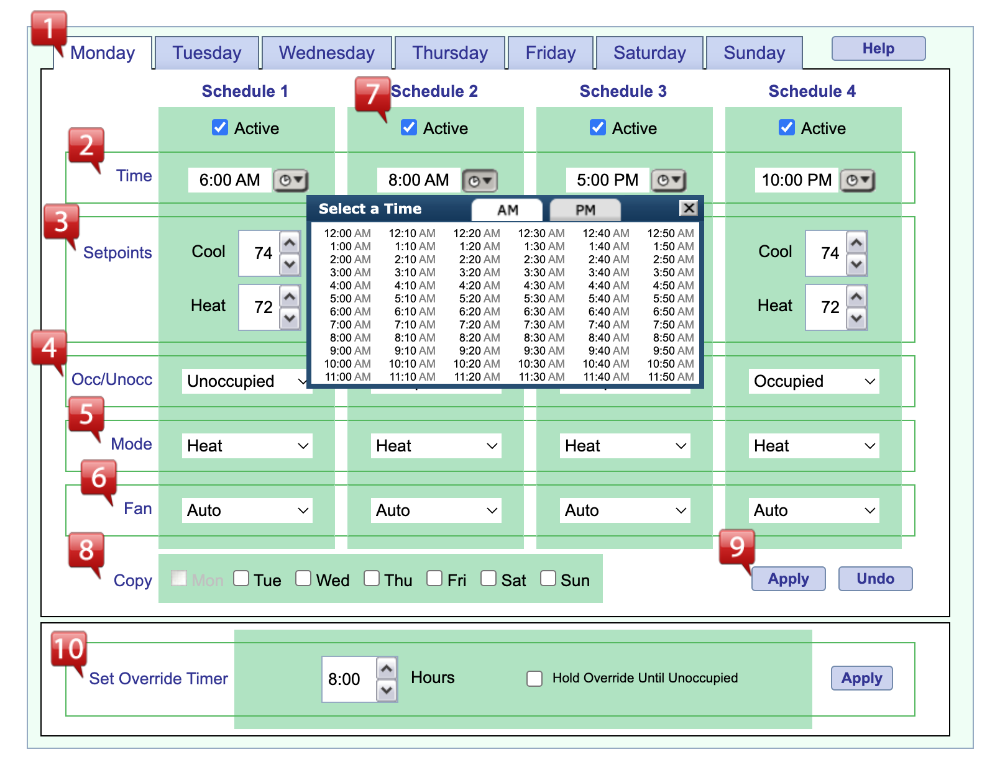Increase Schedule 1 Cool setpoint with up arrow
Image resolution: width=1000 pixels, height=770 pixels.
[x=289, y=242]
